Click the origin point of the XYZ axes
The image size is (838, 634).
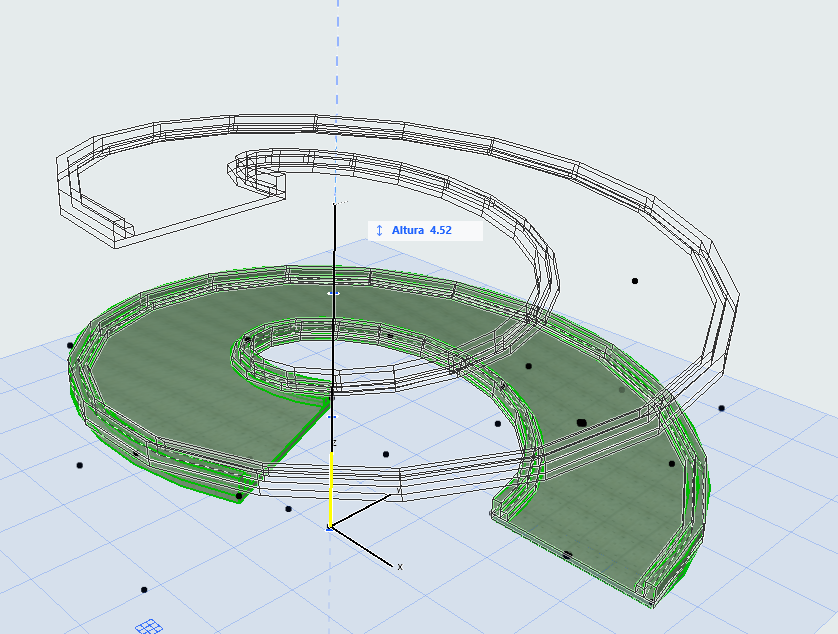[x=330, y=526]
